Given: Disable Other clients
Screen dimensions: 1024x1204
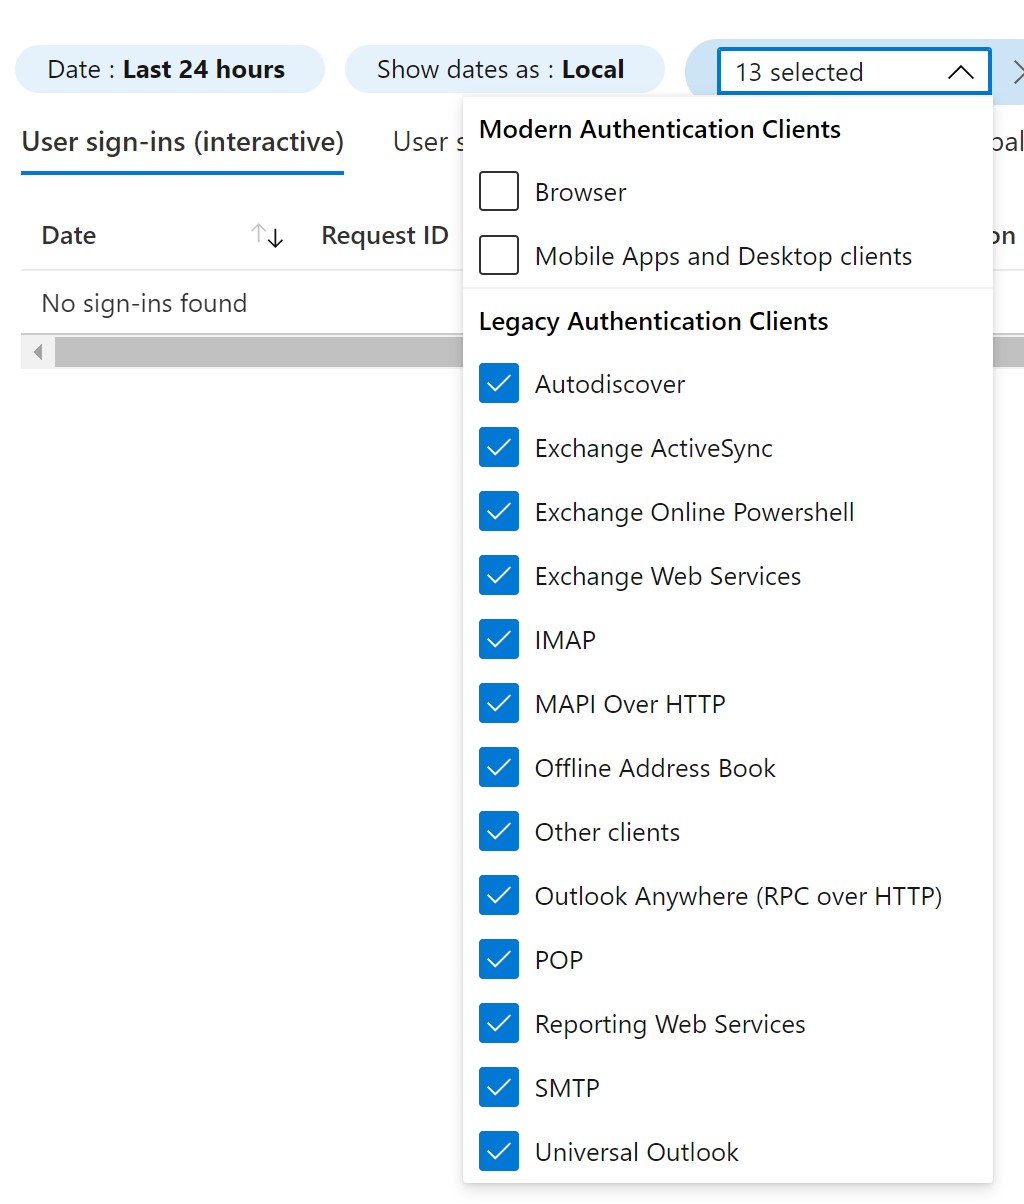Looking at the screenshot, I should point(498,831).
